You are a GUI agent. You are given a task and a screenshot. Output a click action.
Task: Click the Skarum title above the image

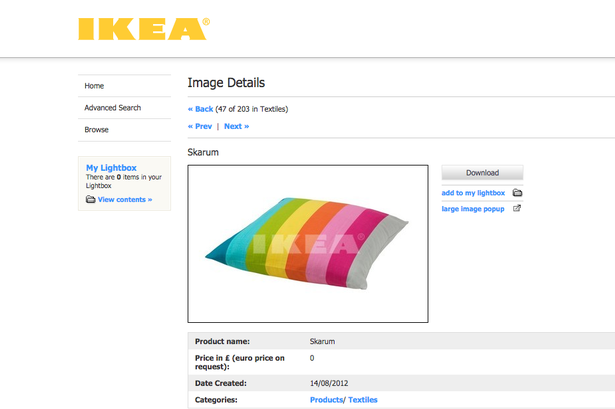(x=203, y=152)
